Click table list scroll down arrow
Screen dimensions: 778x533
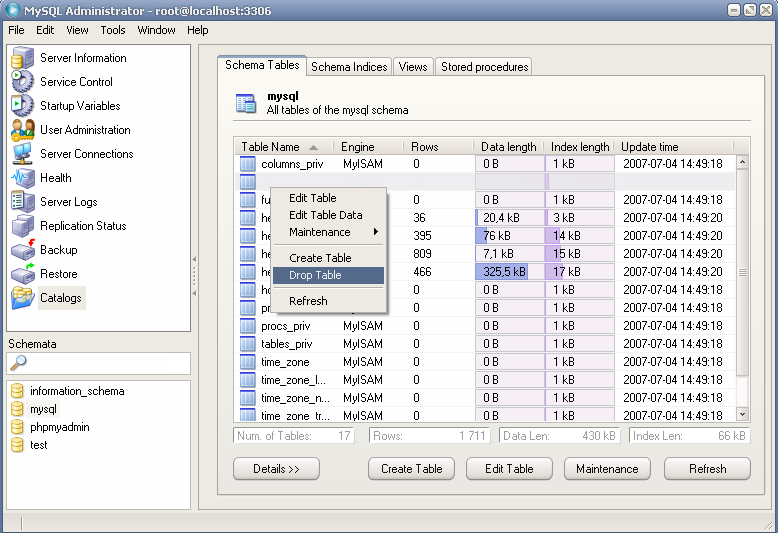click(x=742, y=414)
